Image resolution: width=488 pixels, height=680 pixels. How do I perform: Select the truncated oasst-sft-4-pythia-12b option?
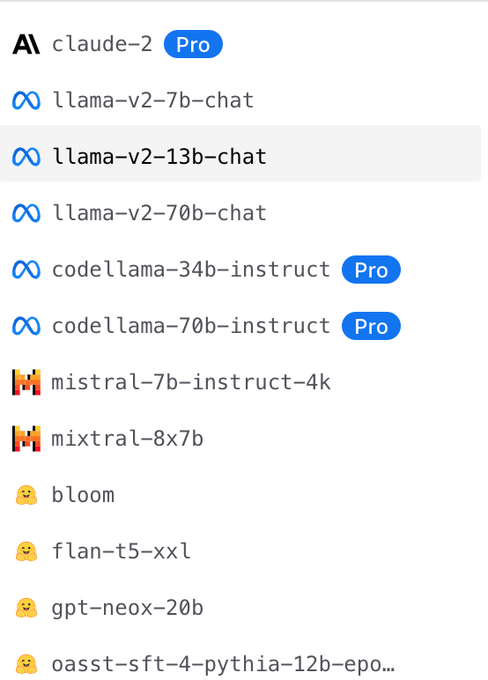(240, 664)
